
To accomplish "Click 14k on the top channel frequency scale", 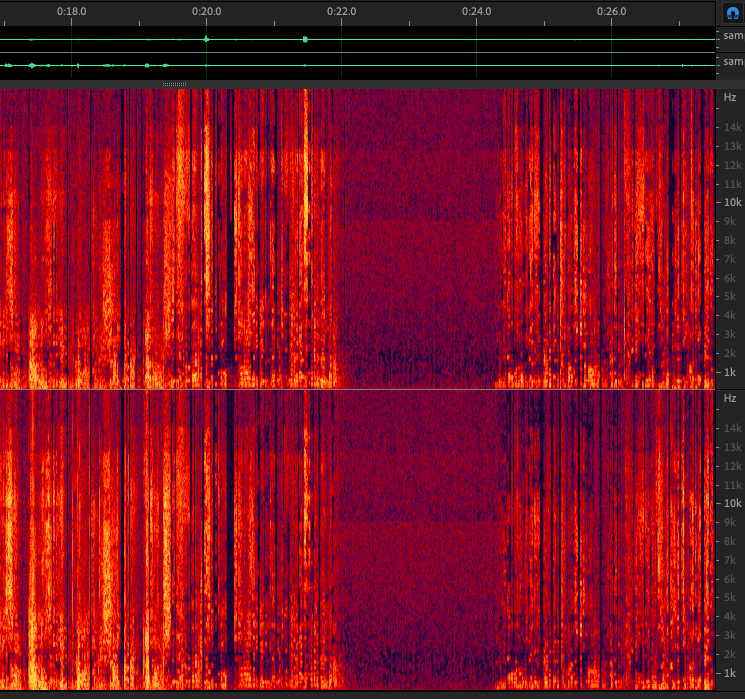I will [x=731, y=127].
